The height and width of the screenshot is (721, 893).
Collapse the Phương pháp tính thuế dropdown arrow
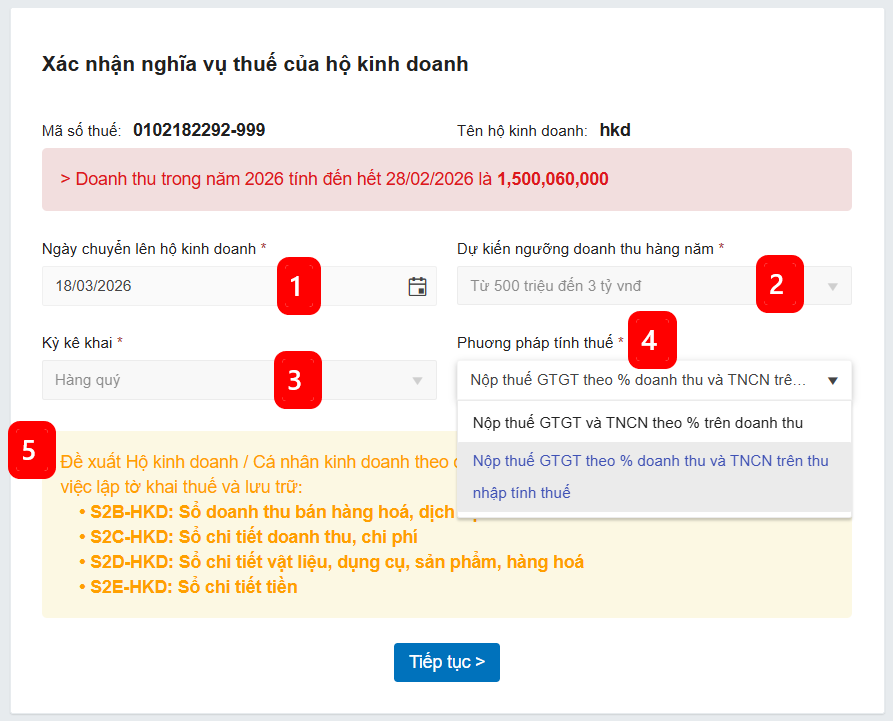[x=832, y=381]
